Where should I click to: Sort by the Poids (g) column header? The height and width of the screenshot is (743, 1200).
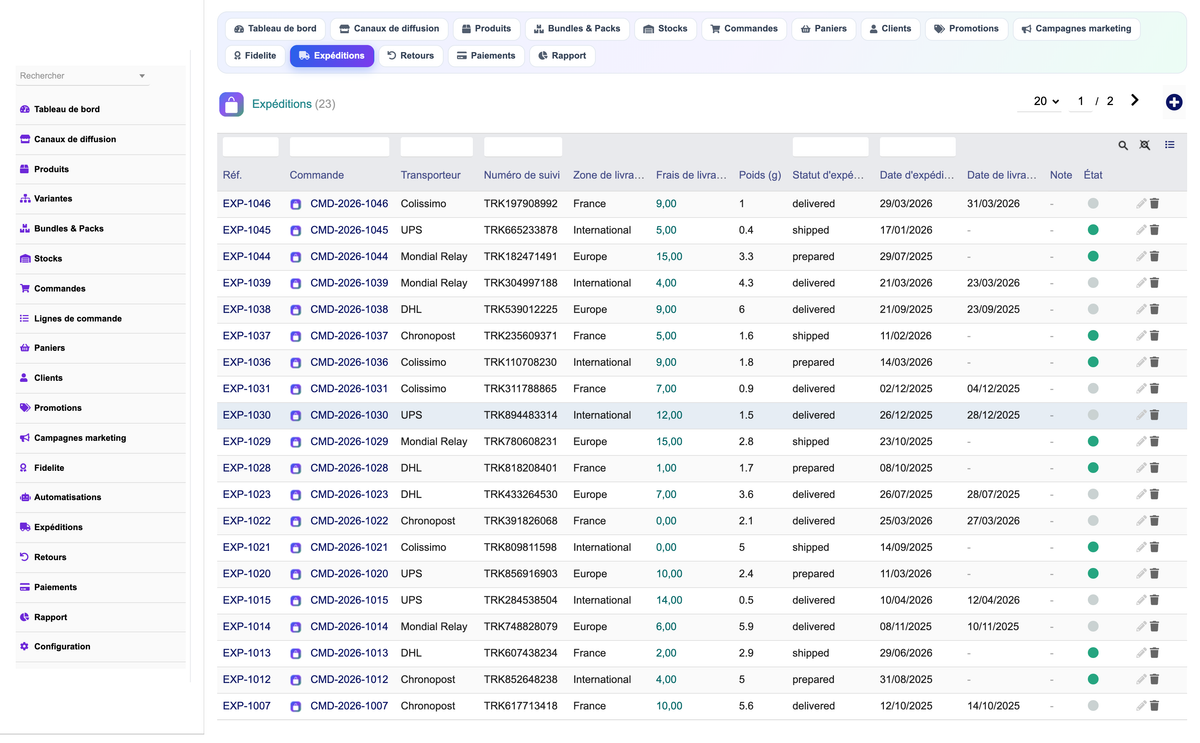tap(760, 175)
